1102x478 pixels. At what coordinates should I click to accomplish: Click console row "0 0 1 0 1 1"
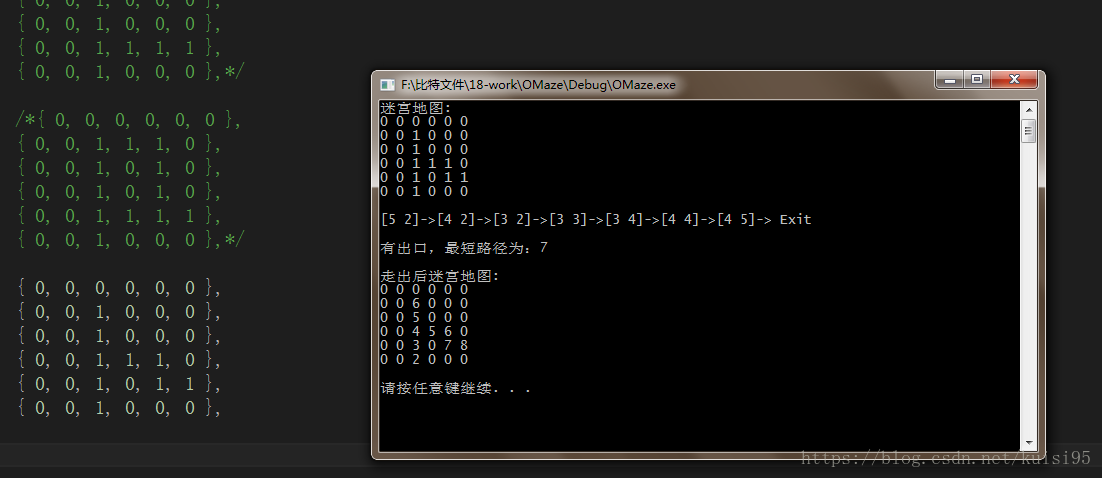[424, 177]
